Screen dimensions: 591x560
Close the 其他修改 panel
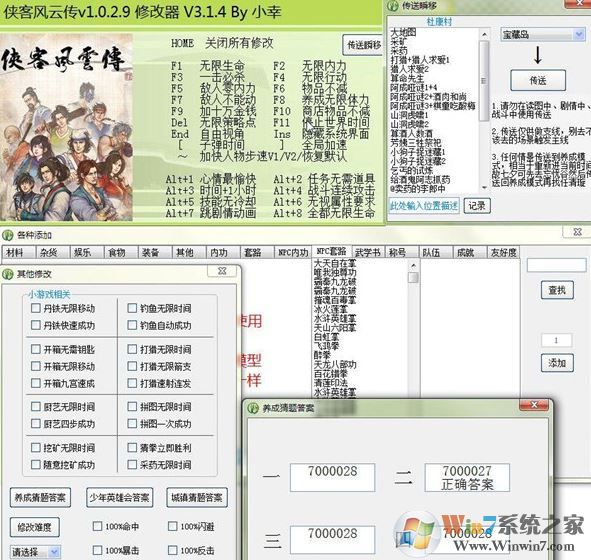coord(222,271)
